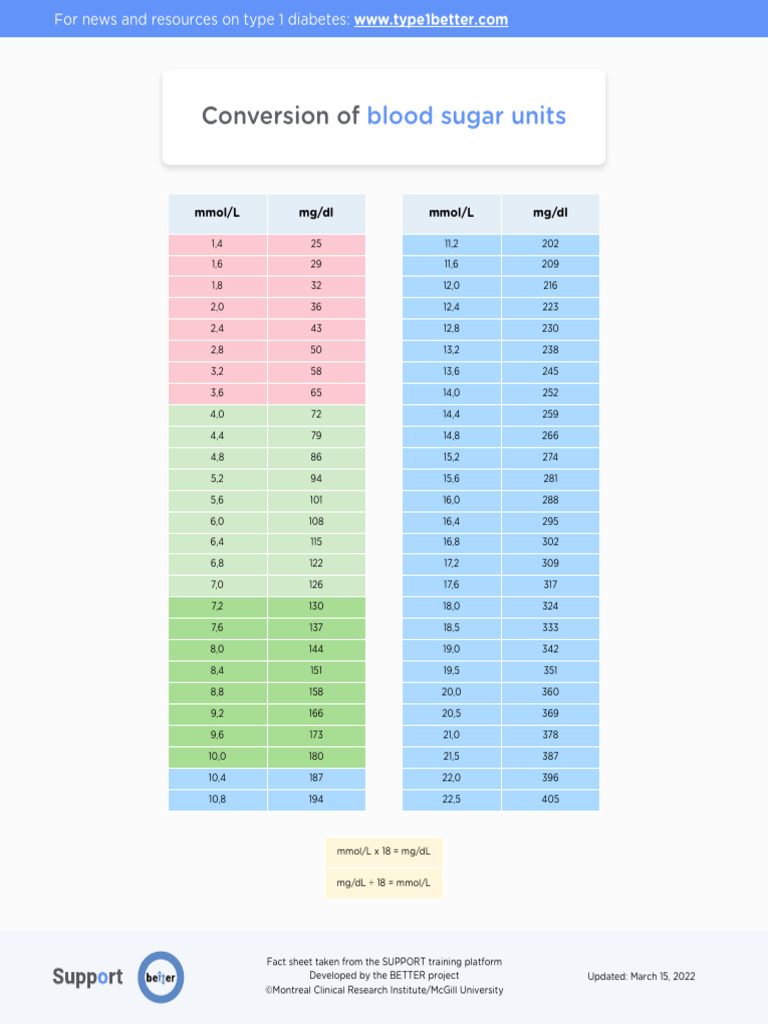Click the Conversion of blood sugar units title
The height and width of the screenshot is (1024, 768).
(384, 116)
